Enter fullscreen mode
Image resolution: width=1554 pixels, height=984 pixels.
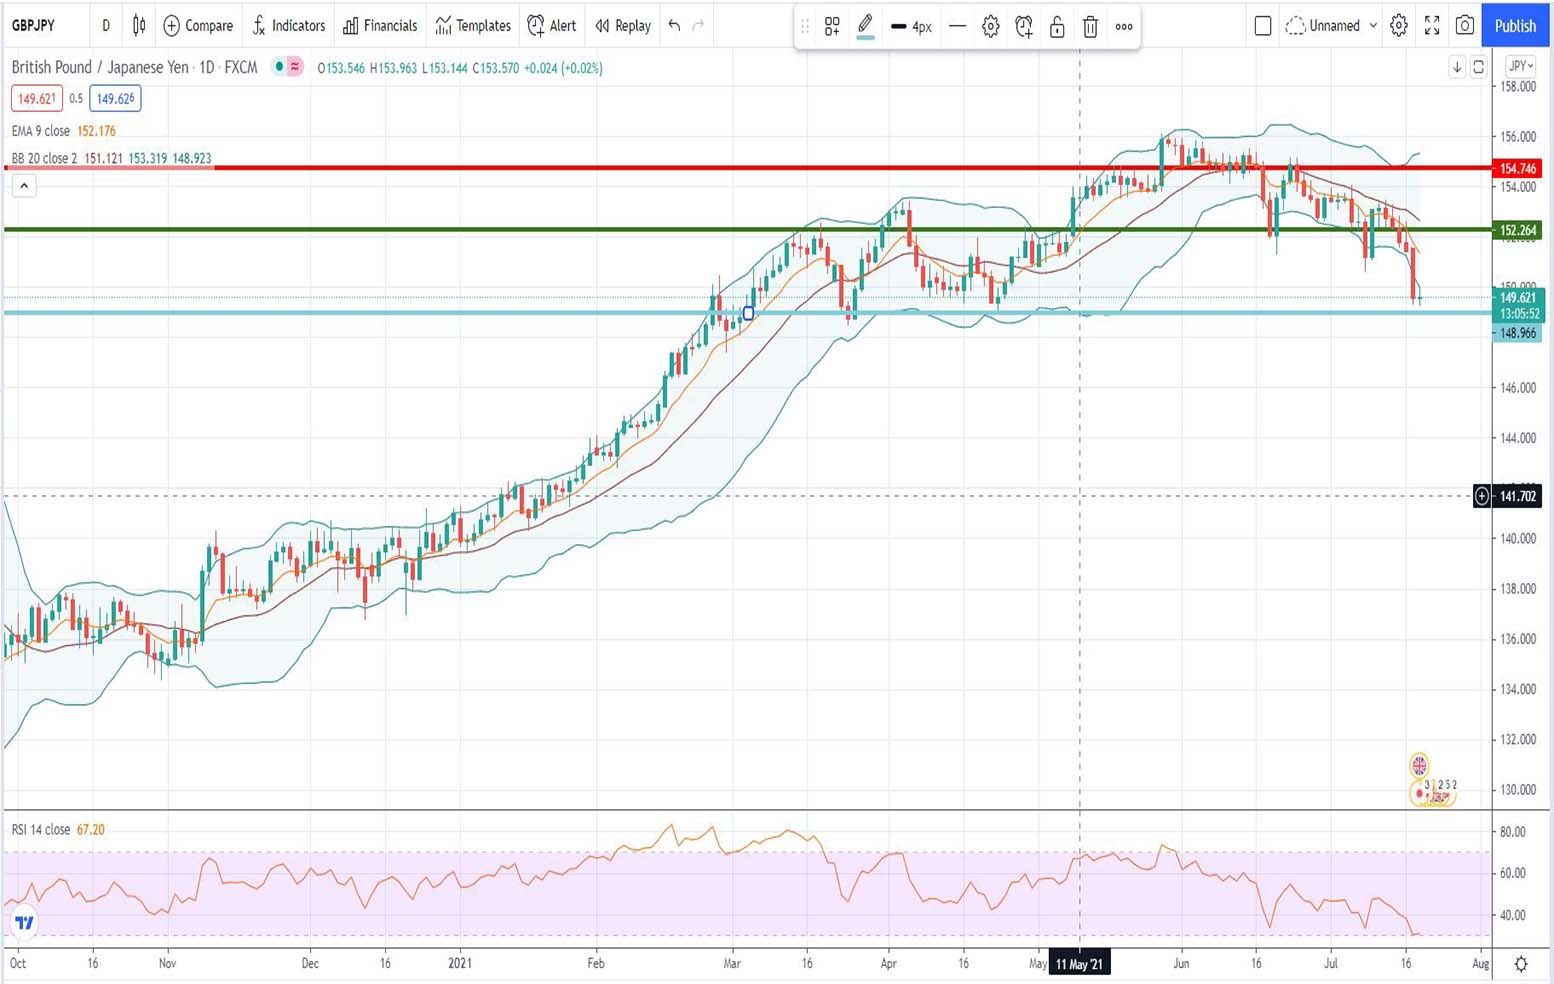point(1432,26)
